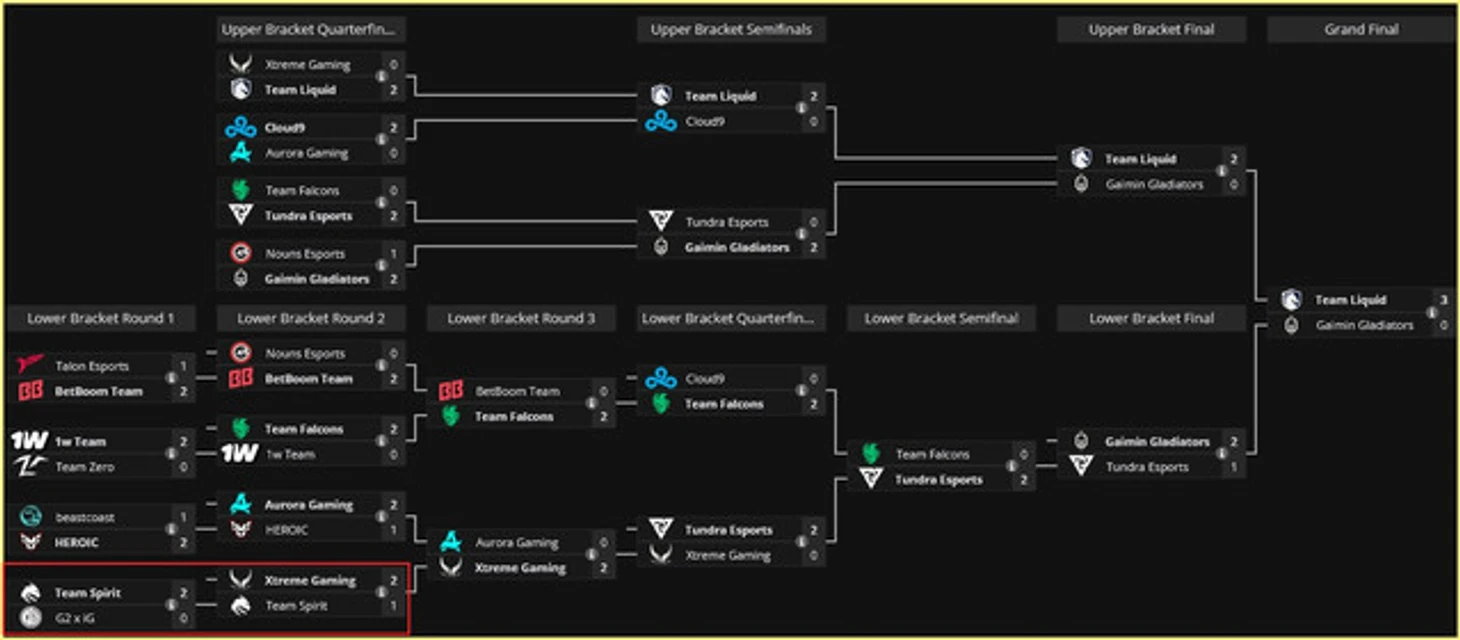Screen dimensions: 1460x640
Task: Click the Lower Bracket Round 3 header
Action: (521, 318)
